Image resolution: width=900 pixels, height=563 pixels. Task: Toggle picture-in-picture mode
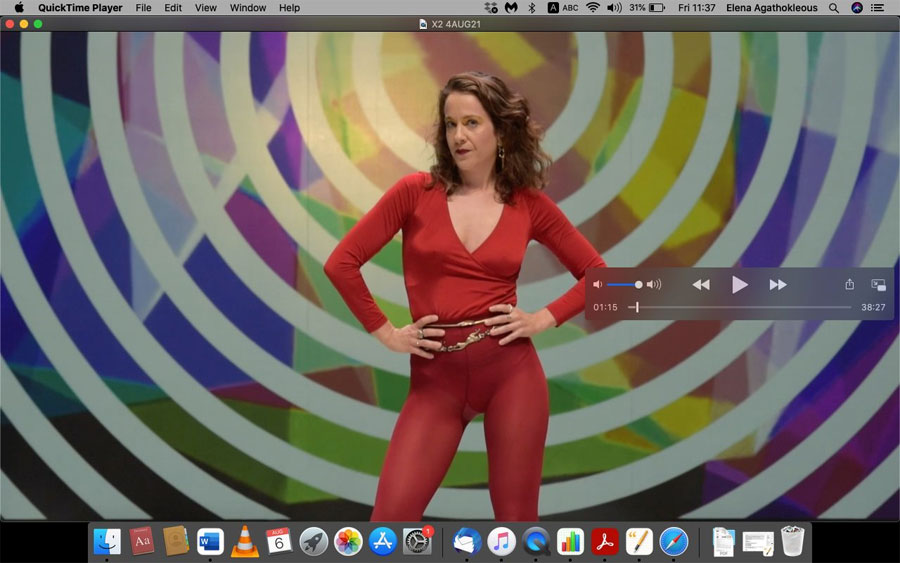coord(878,285)
